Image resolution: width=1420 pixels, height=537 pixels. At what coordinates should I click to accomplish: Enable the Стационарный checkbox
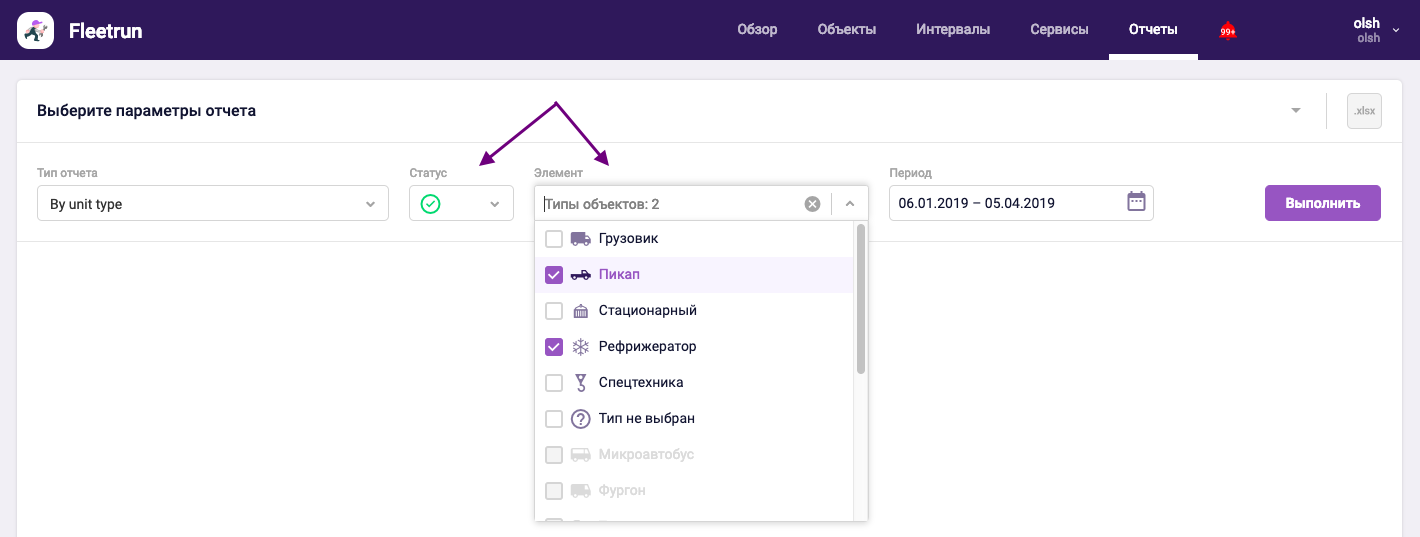pyautogui.click(x=554, y=311)
